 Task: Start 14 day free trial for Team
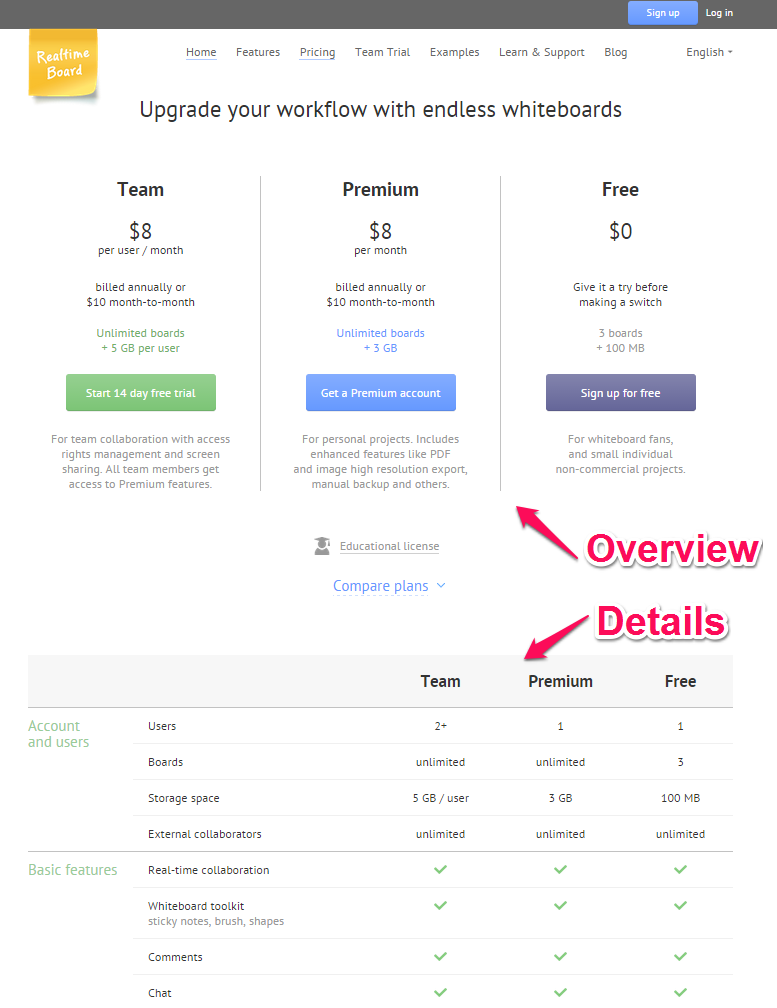coord(141,393)
